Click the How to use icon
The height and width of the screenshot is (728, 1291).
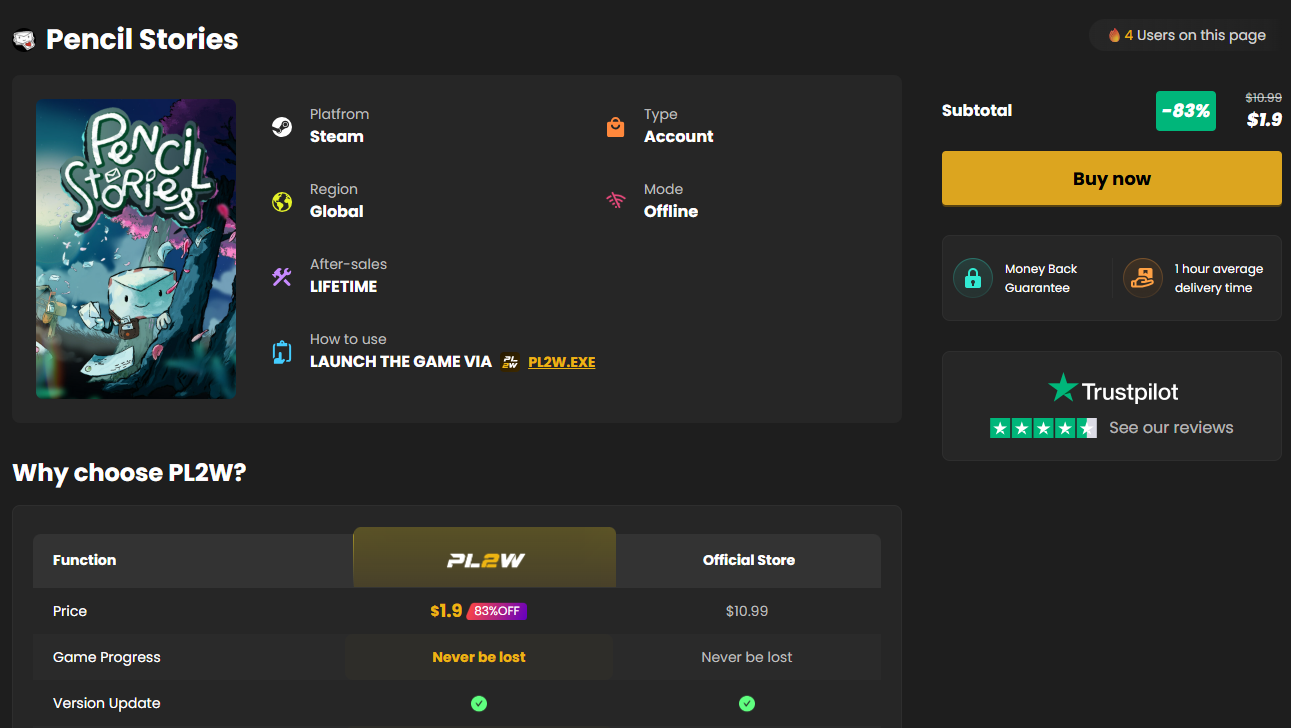(x=282, y=352)
